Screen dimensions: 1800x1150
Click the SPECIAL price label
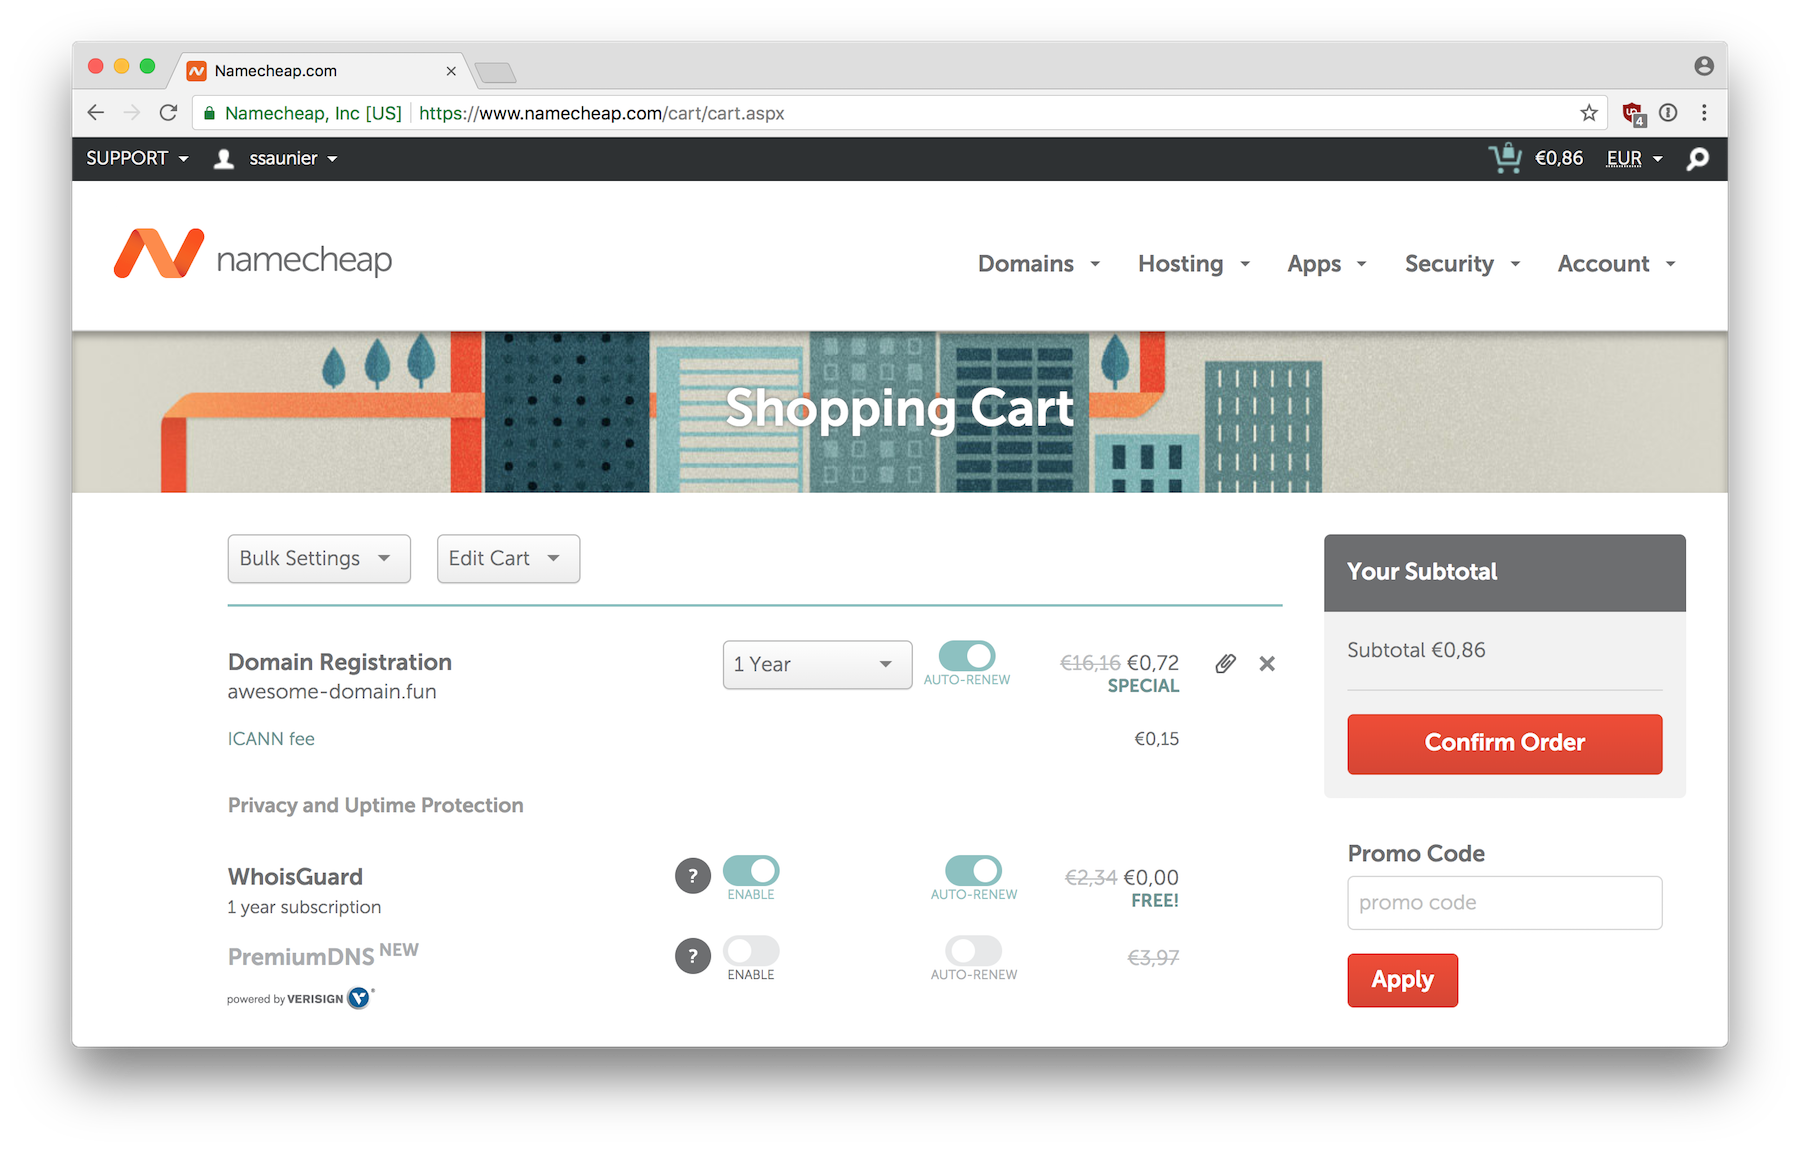click(x=1143, y=686)
